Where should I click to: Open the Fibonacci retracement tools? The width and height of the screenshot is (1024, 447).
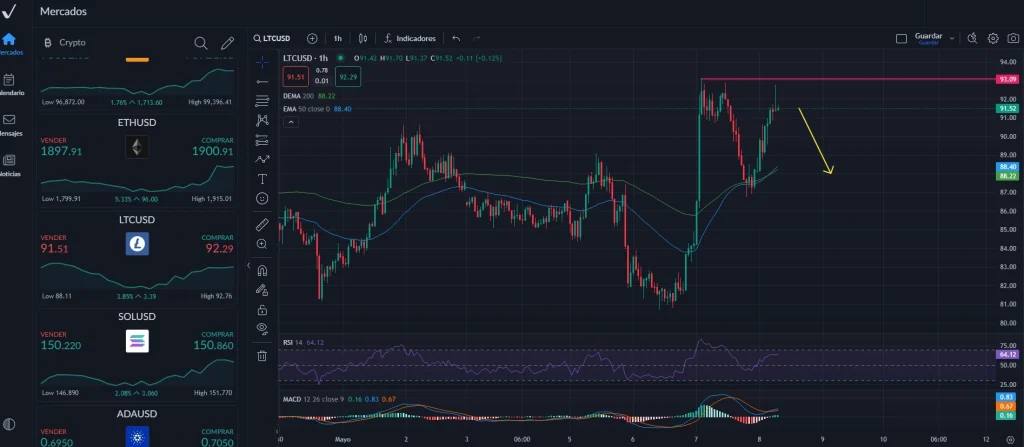click(x=262, y=101)
